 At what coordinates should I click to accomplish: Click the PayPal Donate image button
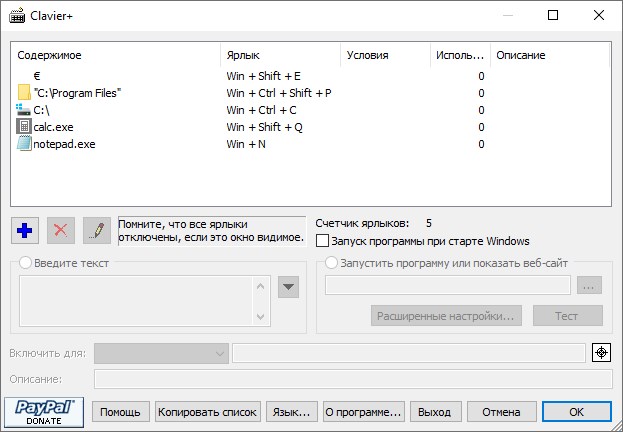pyautogui.click(x=43, y=411)
